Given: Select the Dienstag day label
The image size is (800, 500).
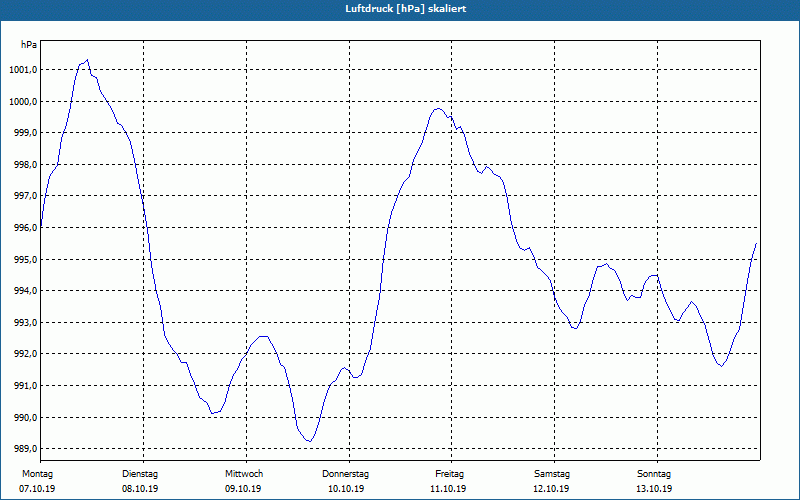Looking at the screenshot, I should point(140,474).
